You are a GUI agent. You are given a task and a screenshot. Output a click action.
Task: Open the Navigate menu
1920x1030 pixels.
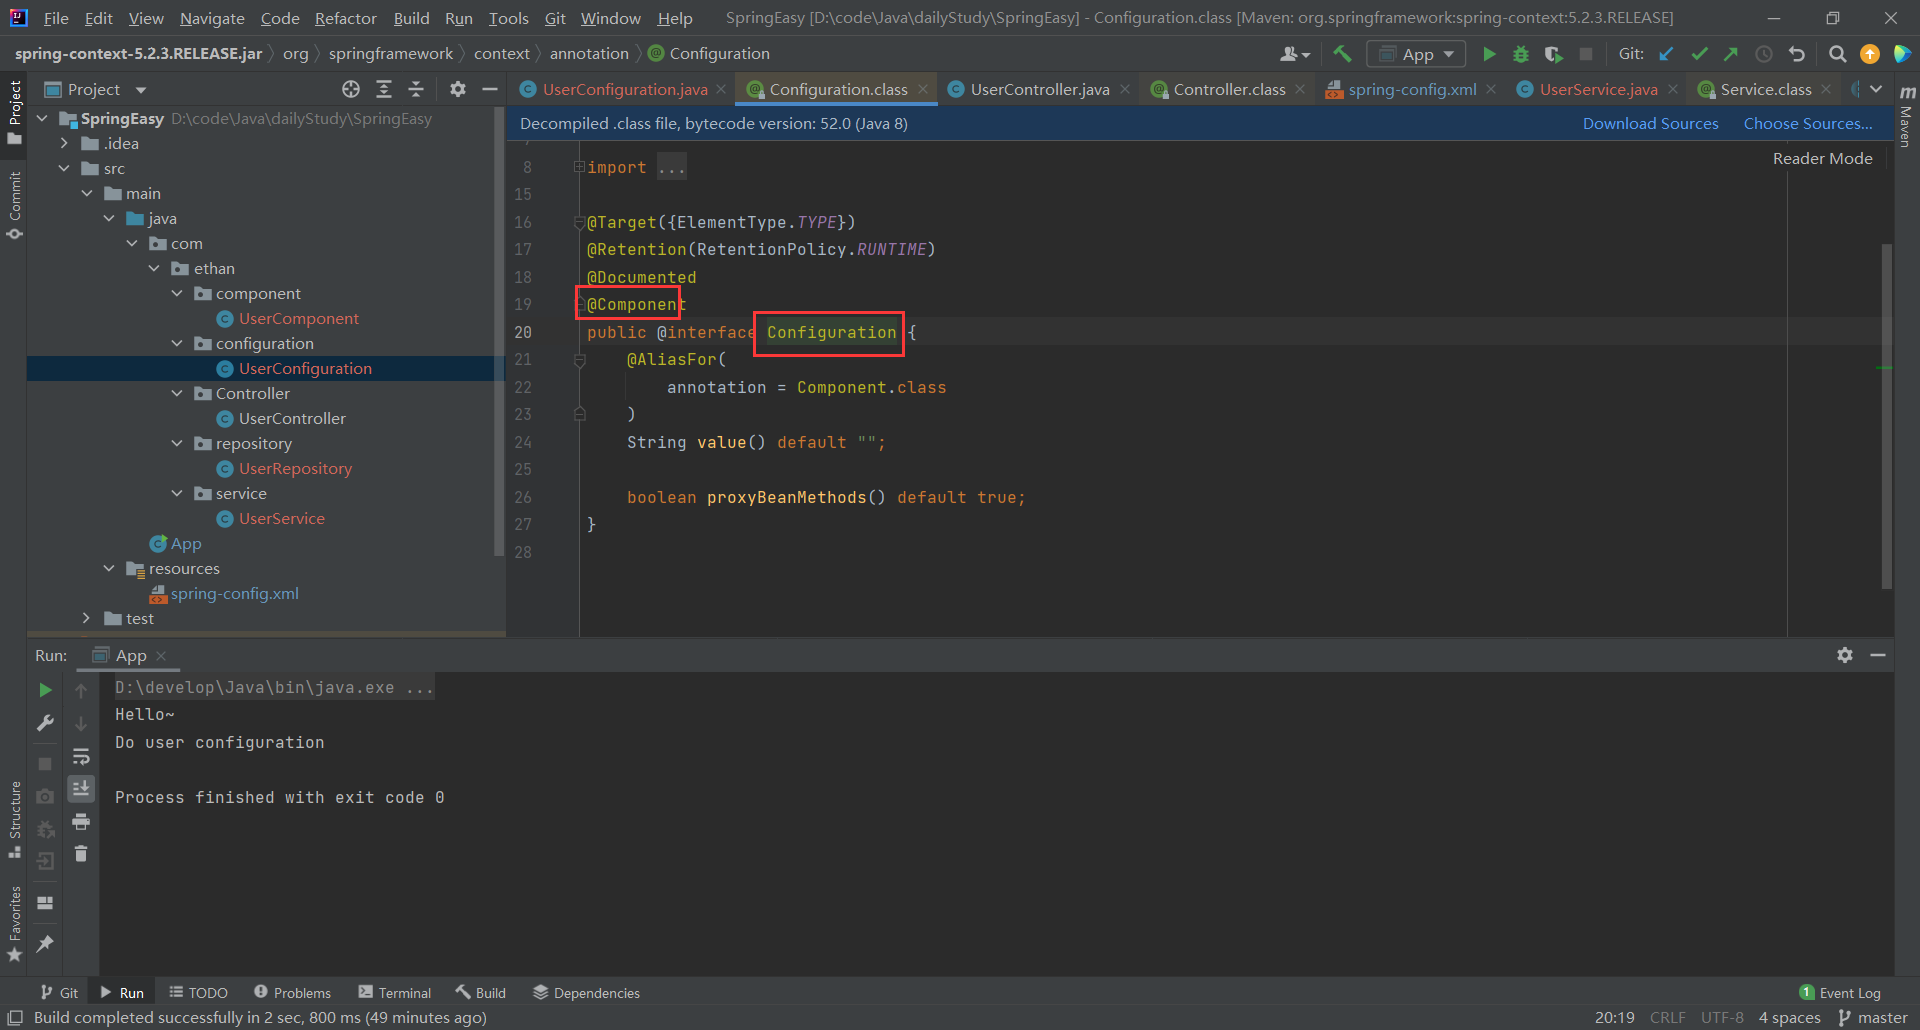pyautogui.click(x=212, y=18)
